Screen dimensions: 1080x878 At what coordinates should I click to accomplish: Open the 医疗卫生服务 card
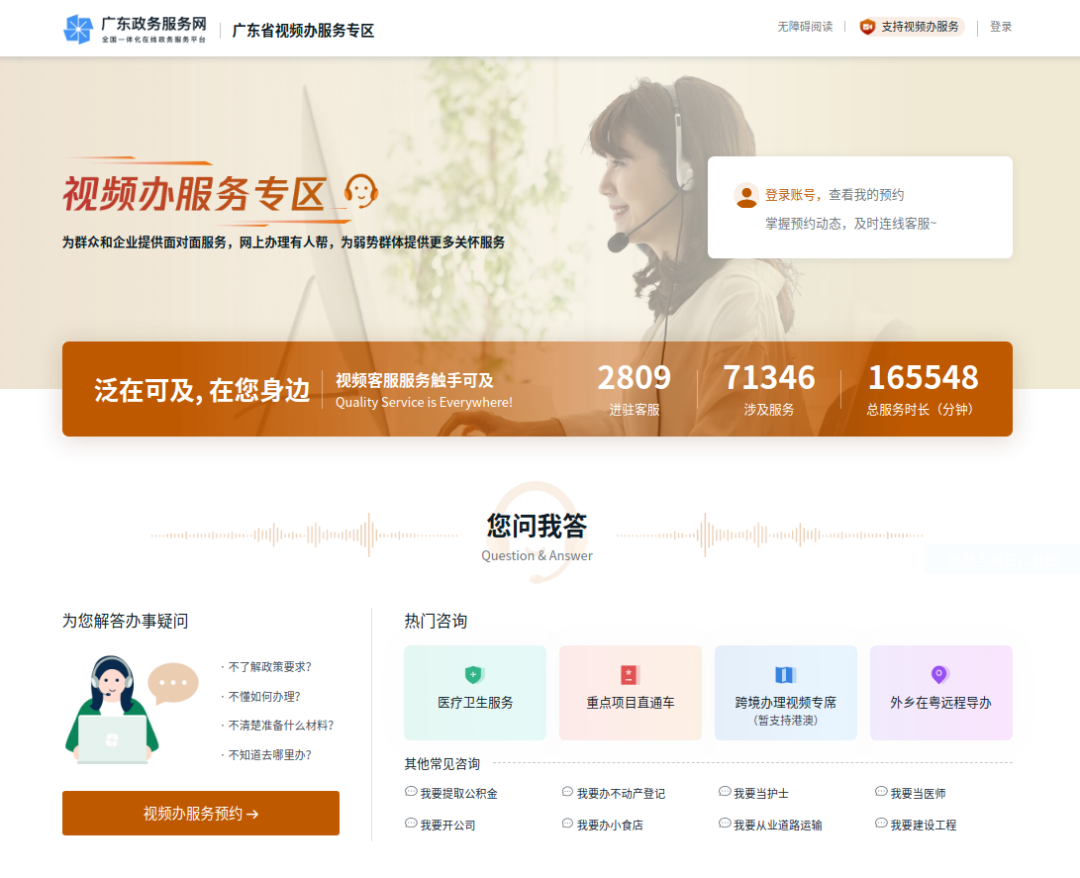coord(475,692)
